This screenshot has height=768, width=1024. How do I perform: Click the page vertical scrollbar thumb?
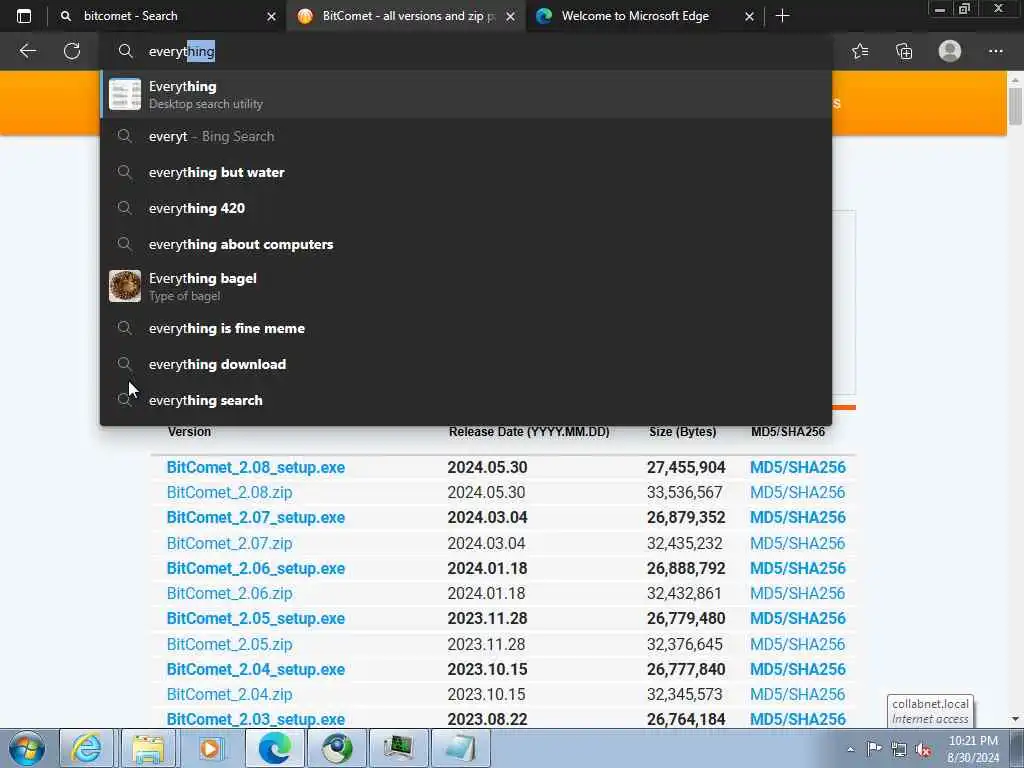(x=1015, y=106)
